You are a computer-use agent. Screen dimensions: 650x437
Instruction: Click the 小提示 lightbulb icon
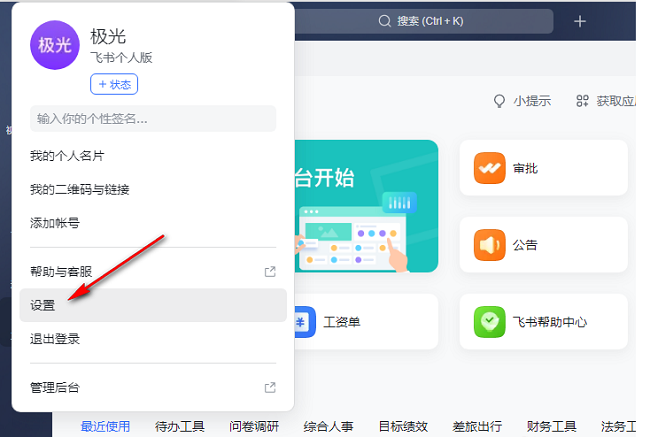tap(500, 101)
